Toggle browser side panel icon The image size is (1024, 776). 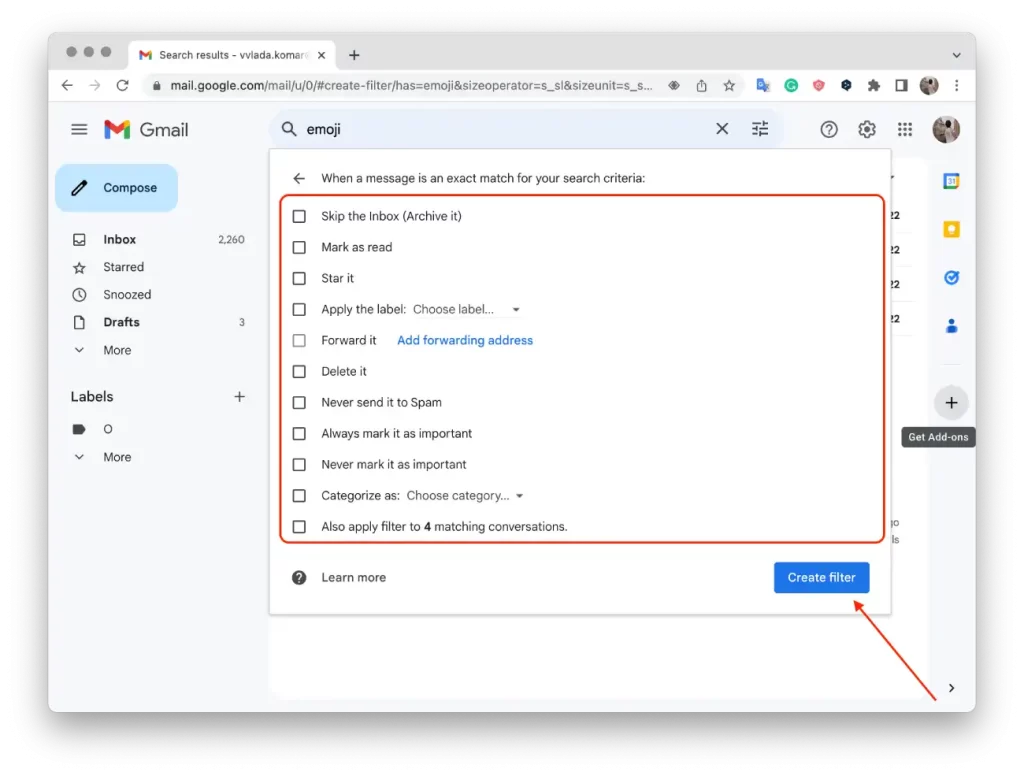point(901,86)
